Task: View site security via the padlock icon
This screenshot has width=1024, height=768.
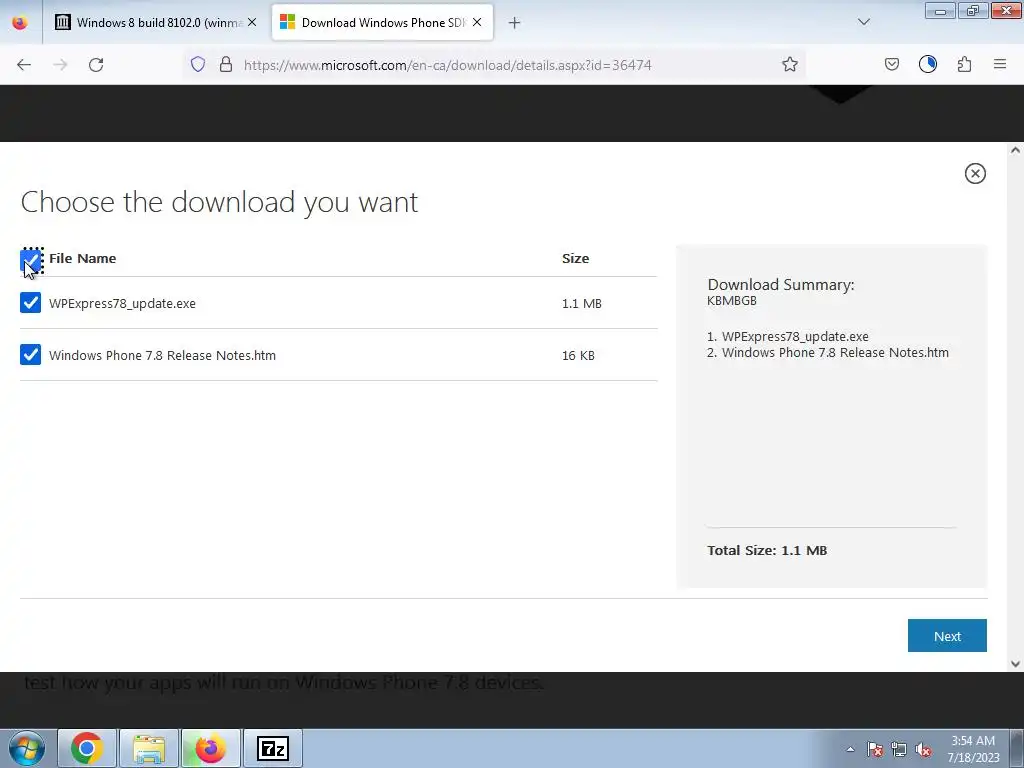Action: click(x=226, y=64)
